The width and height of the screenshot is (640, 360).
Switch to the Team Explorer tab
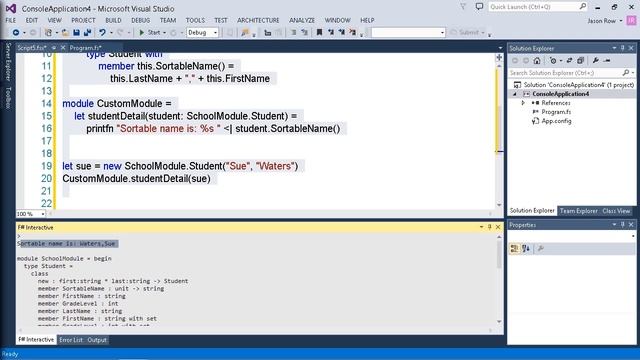click(578, 211)
